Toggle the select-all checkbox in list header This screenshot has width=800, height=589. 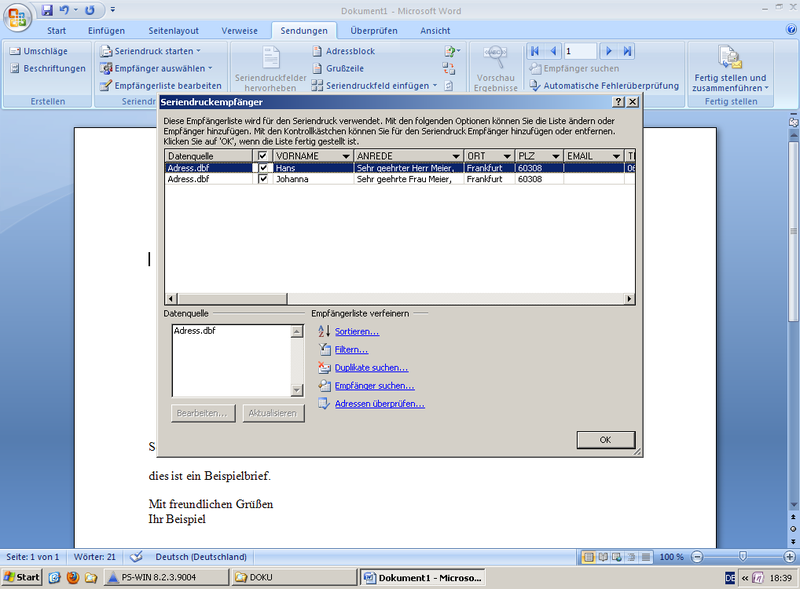[263, 156]
